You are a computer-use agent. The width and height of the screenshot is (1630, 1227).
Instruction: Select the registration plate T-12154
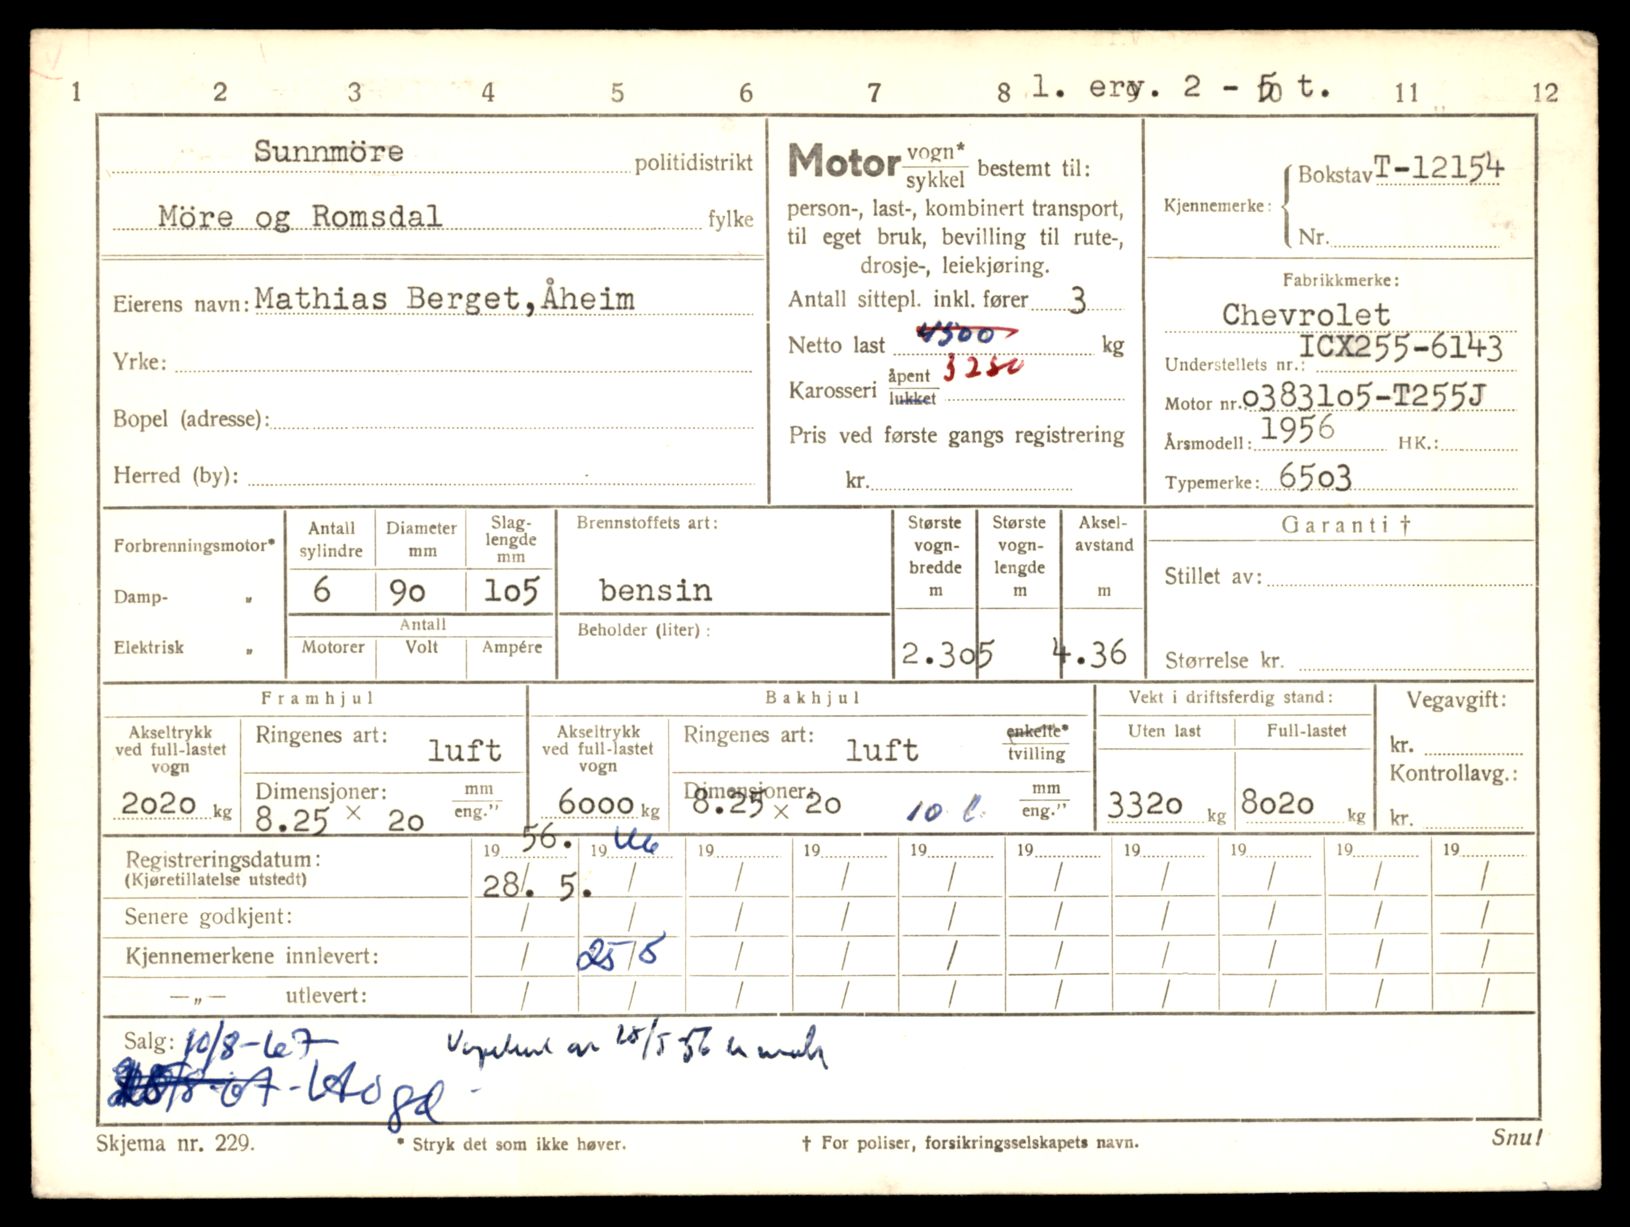(1439, 168)
